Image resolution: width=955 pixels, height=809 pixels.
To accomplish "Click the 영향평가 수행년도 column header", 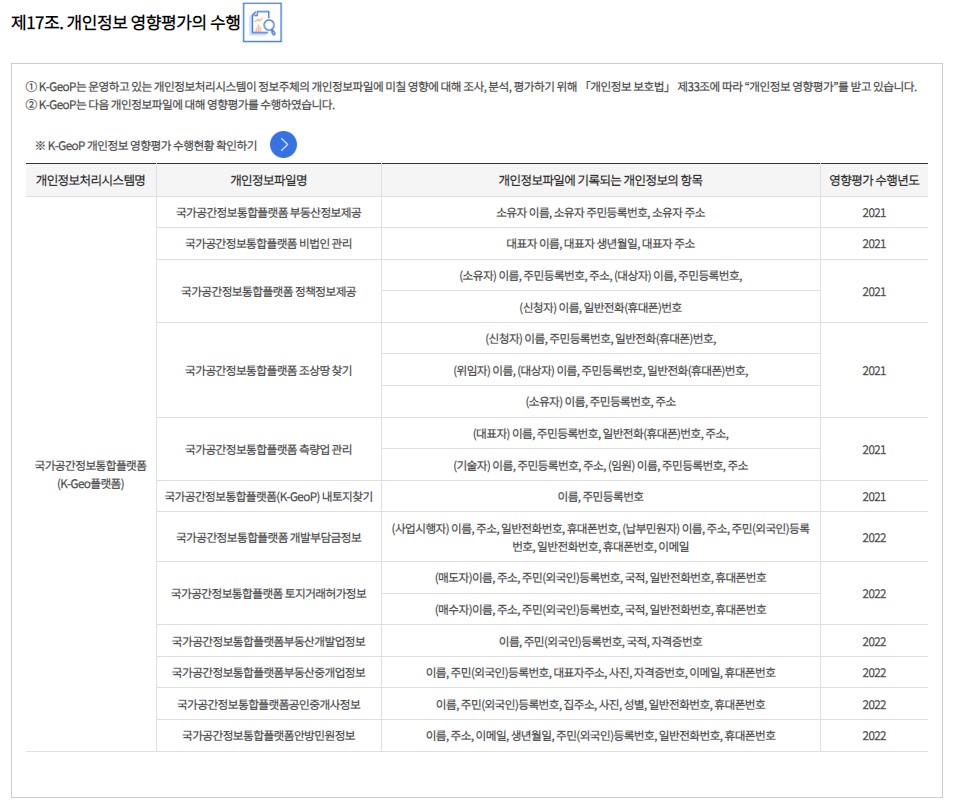I will [x=873, y=180].
